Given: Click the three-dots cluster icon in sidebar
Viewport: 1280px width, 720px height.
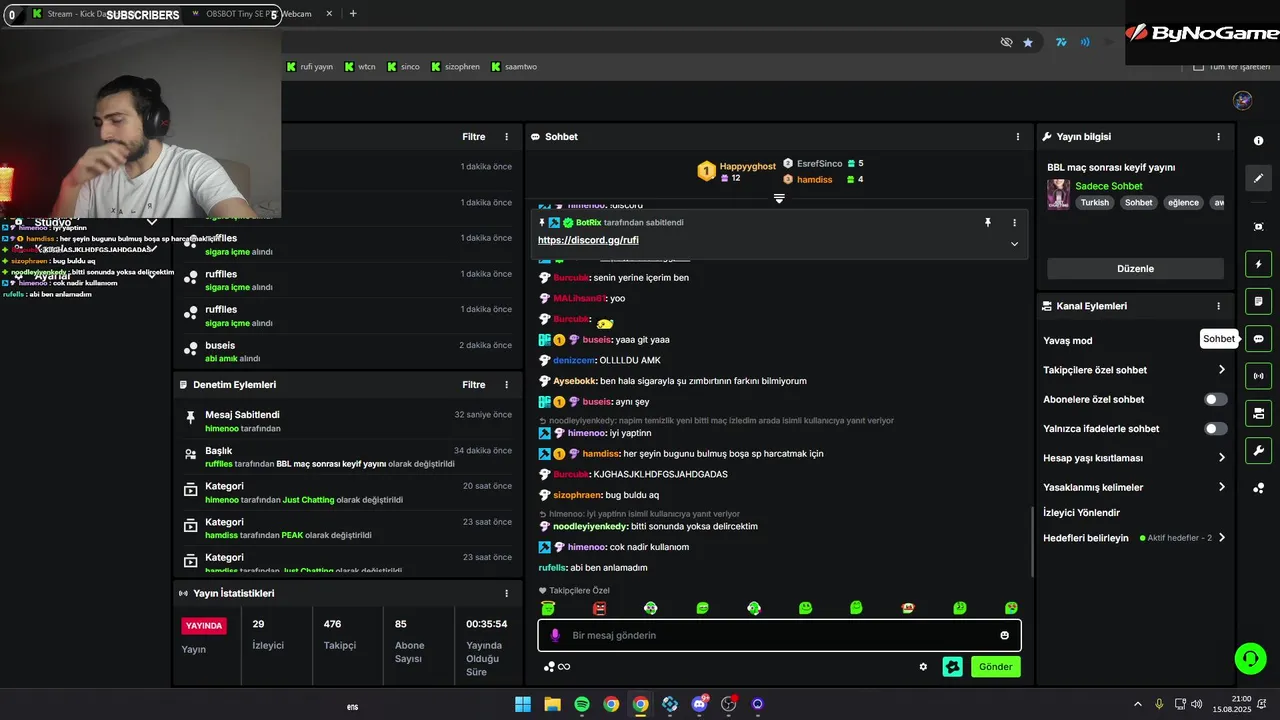Looking at the screenshot, I should pos(1258,488).
